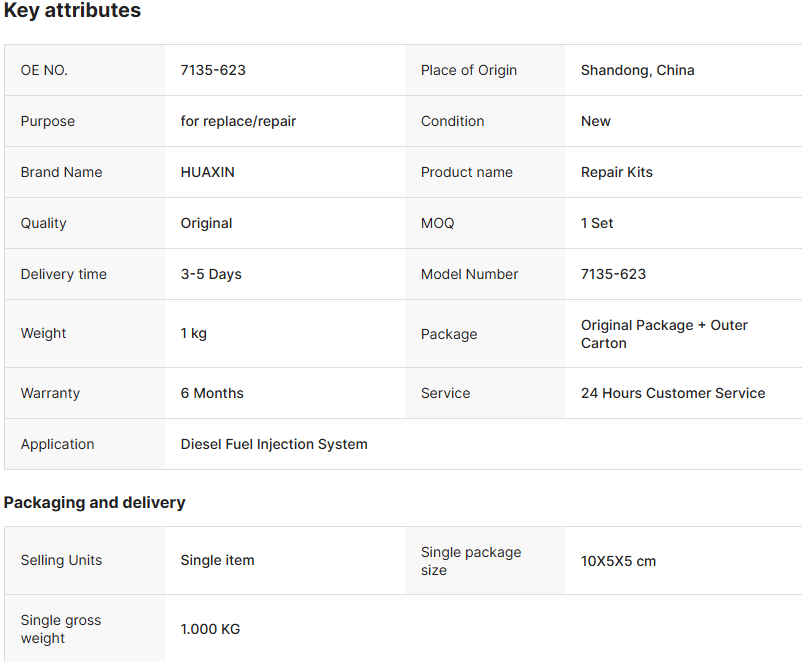Select the HUAXIN brand name value
Image resolution: width=802 pixels, height=662 pixels.
point(208,172)
